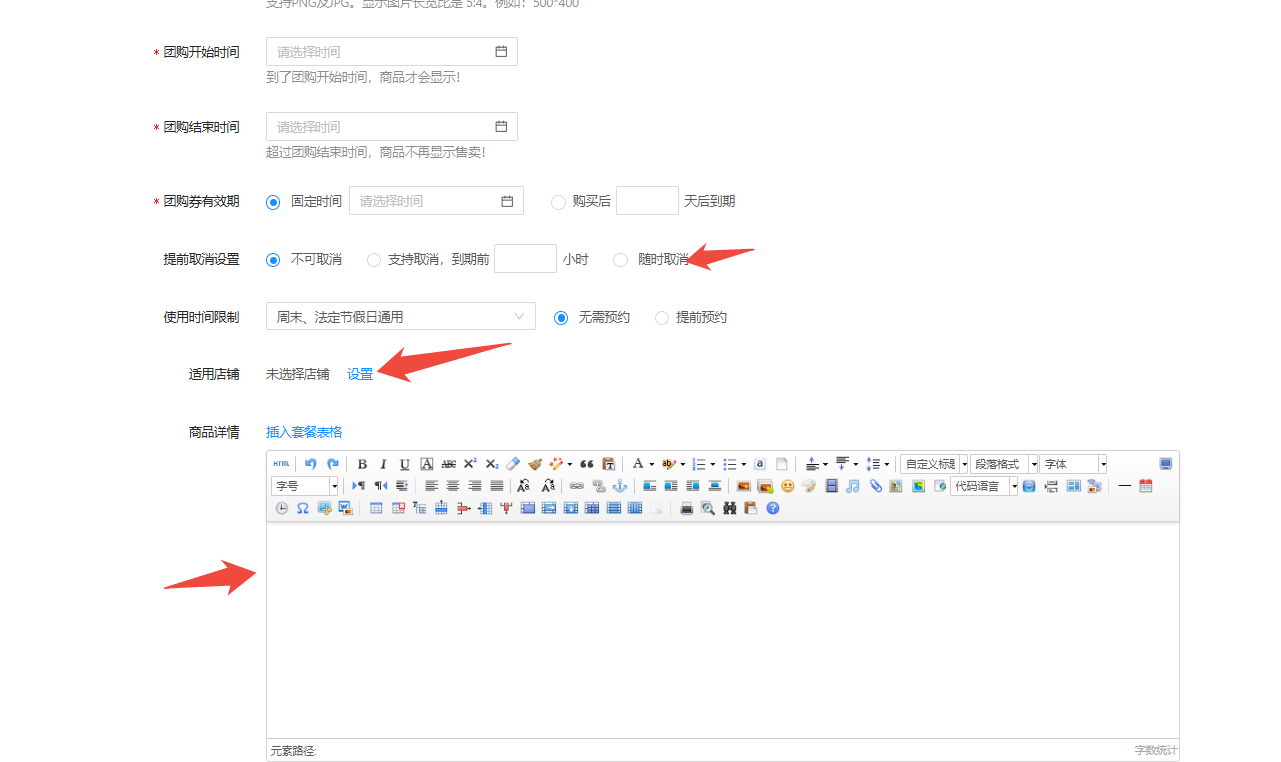The image size is (1281, 762).
Task: Insert an anchor
Action: coord(620,486)
